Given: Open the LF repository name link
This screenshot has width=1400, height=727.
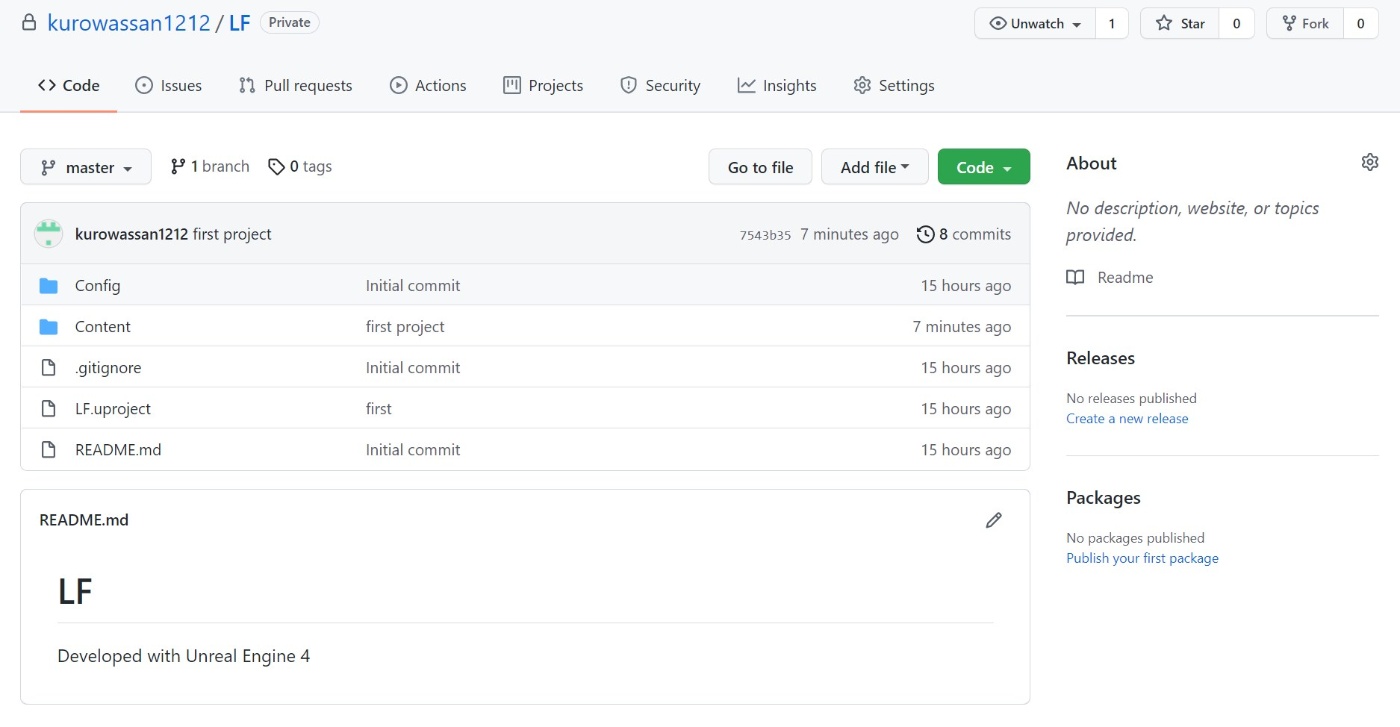Looking at the screenshot, I should click(x=239, y=23).
